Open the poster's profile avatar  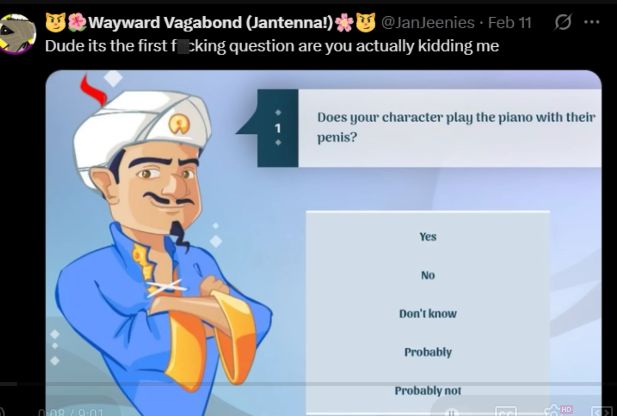click(17, 33)
